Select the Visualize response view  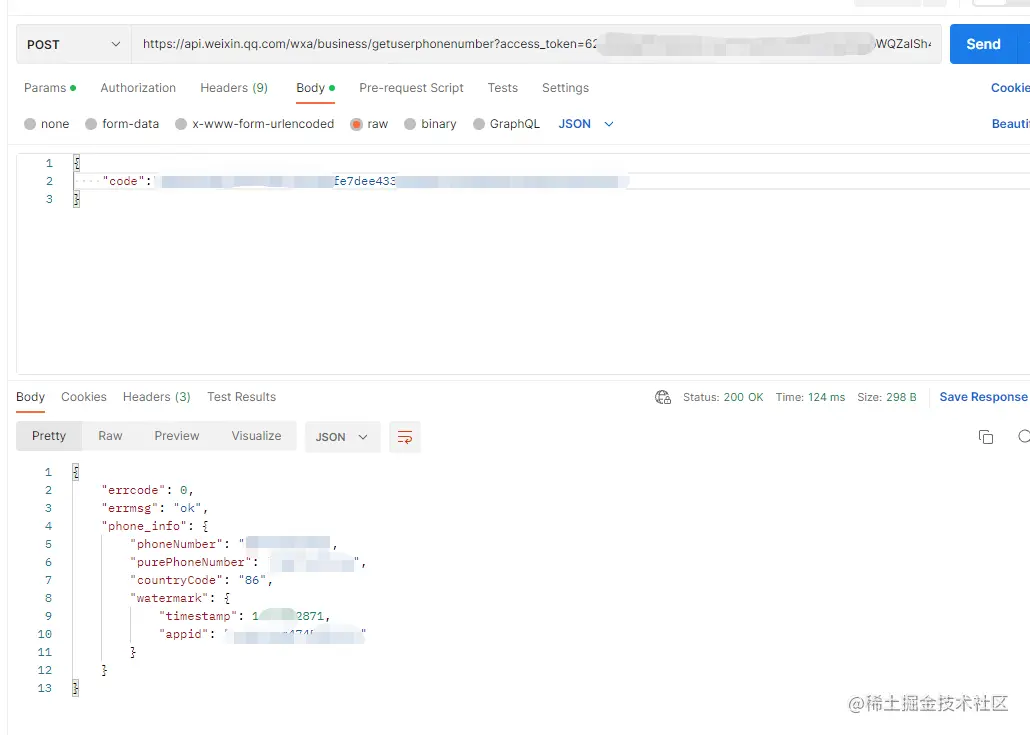tap(256, 436)
